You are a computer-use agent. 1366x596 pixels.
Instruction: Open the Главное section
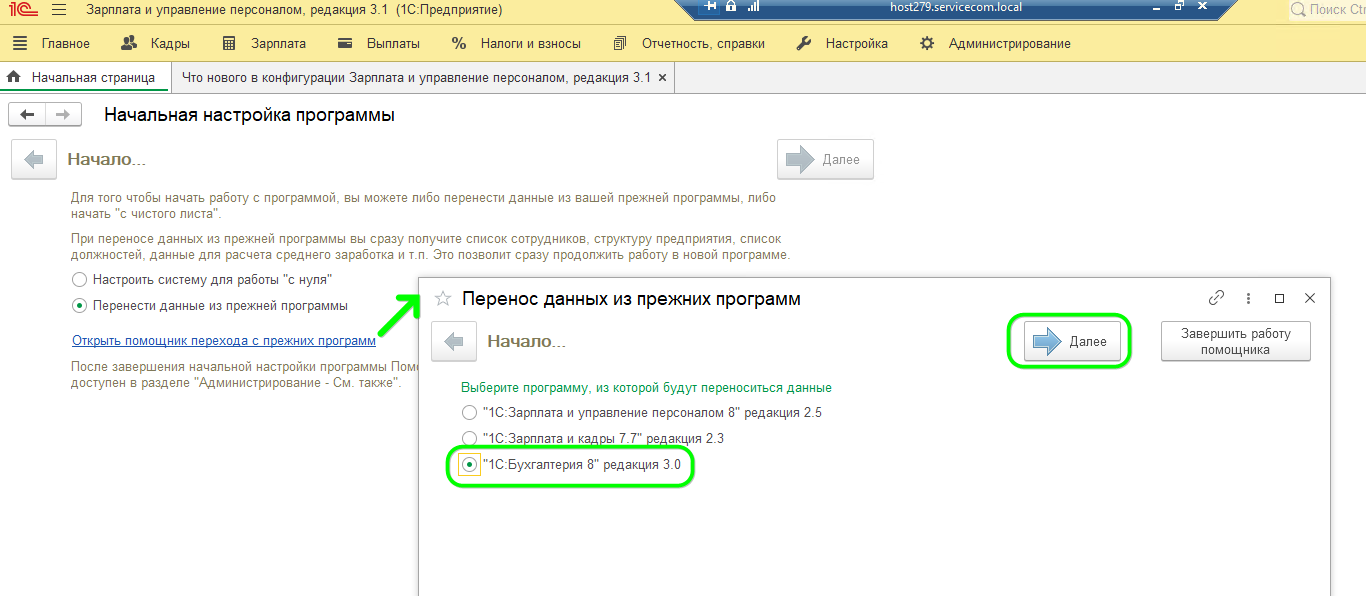(x=51, y=44)
